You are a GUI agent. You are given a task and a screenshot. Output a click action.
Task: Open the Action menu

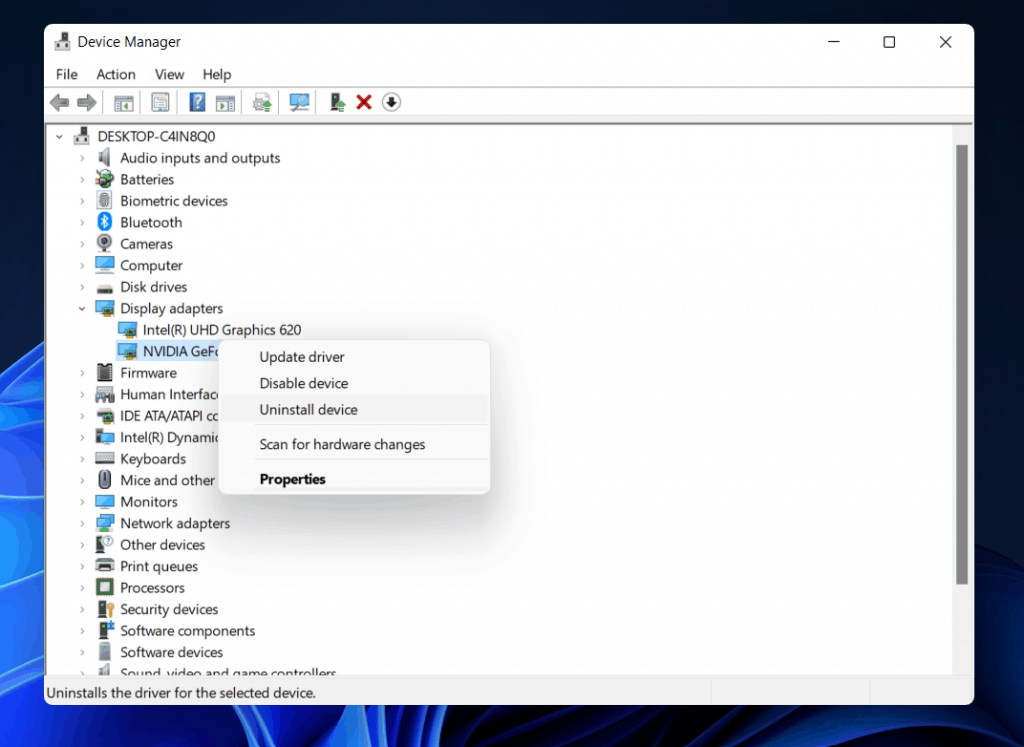click(x=115, y=74)
